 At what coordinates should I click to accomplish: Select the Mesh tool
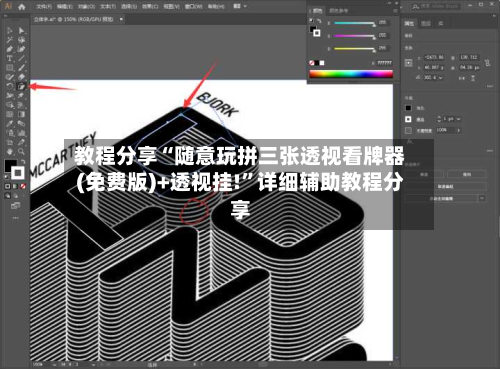pos(9,114)
